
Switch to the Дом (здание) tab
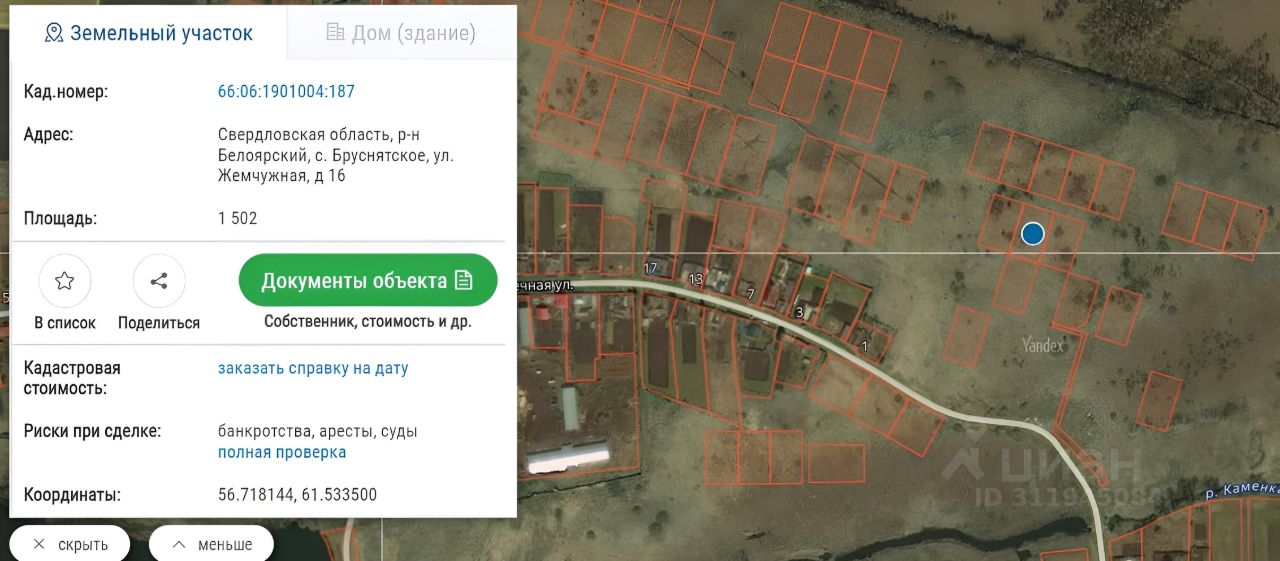[401, 33]
